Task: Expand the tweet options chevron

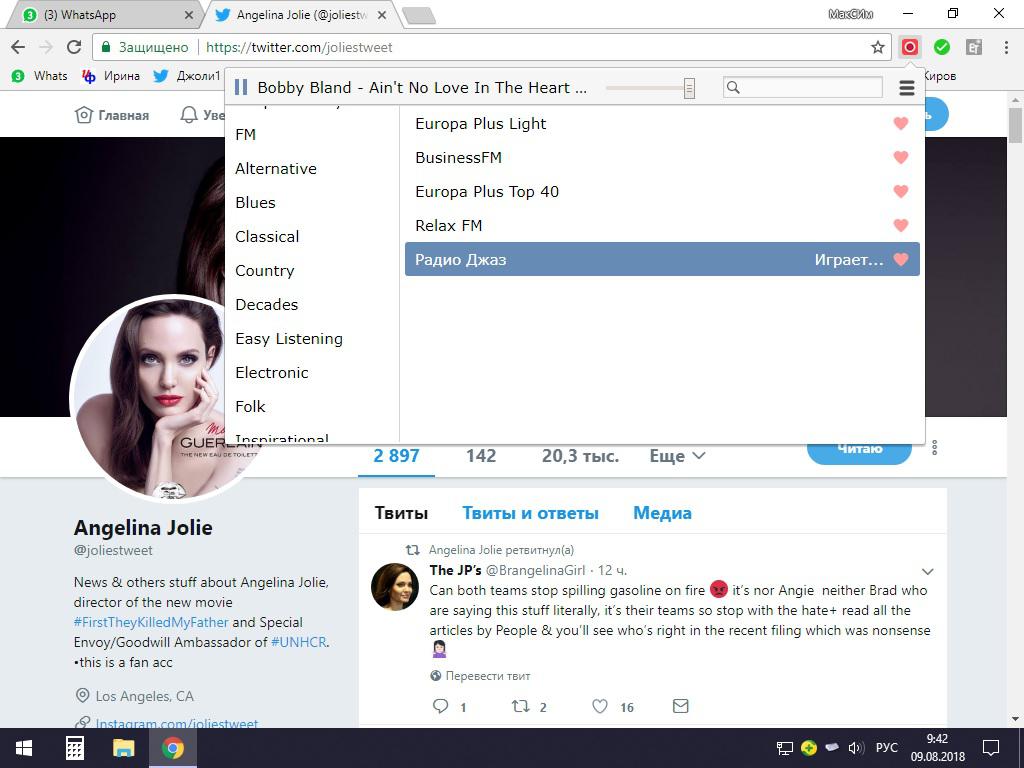Action: 927,571
